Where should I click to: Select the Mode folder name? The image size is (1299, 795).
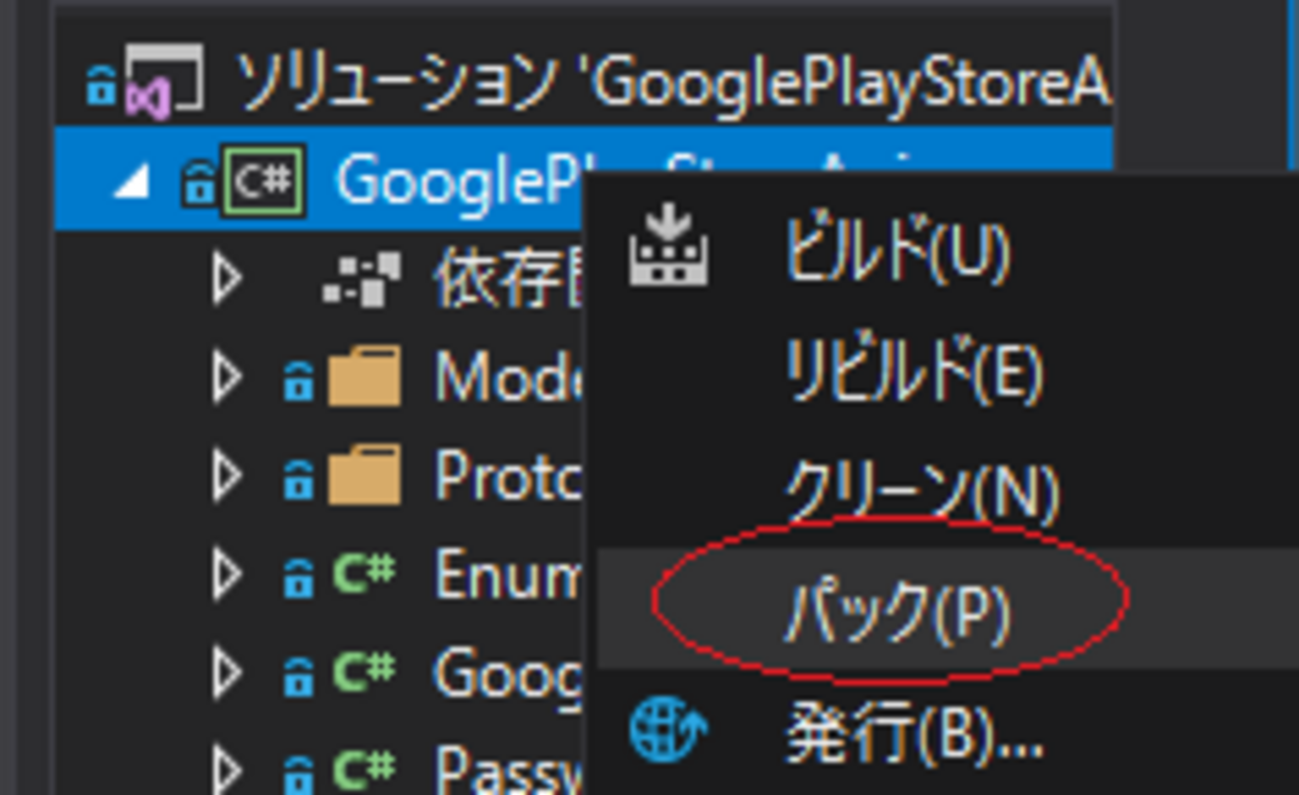coord(507,377)
